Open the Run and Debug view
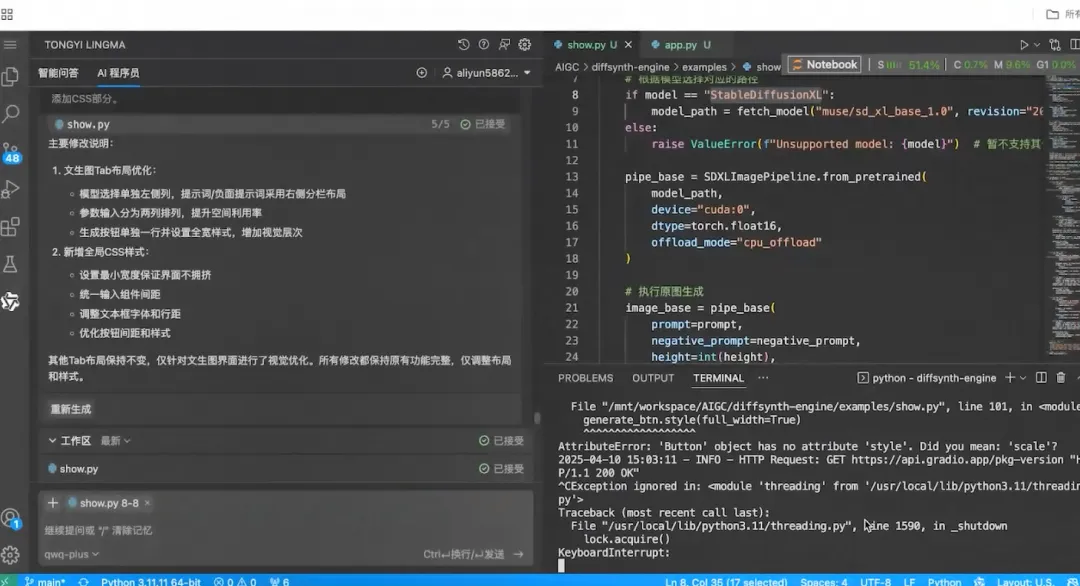1080x586 pixels. (x=10, y=189)
